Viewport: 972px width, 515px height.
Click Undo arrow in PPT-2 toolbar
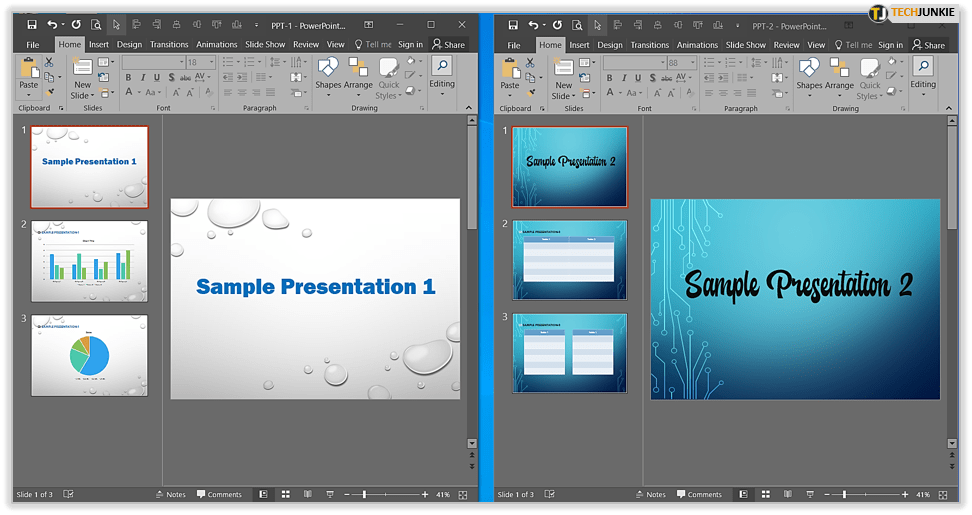533,25
